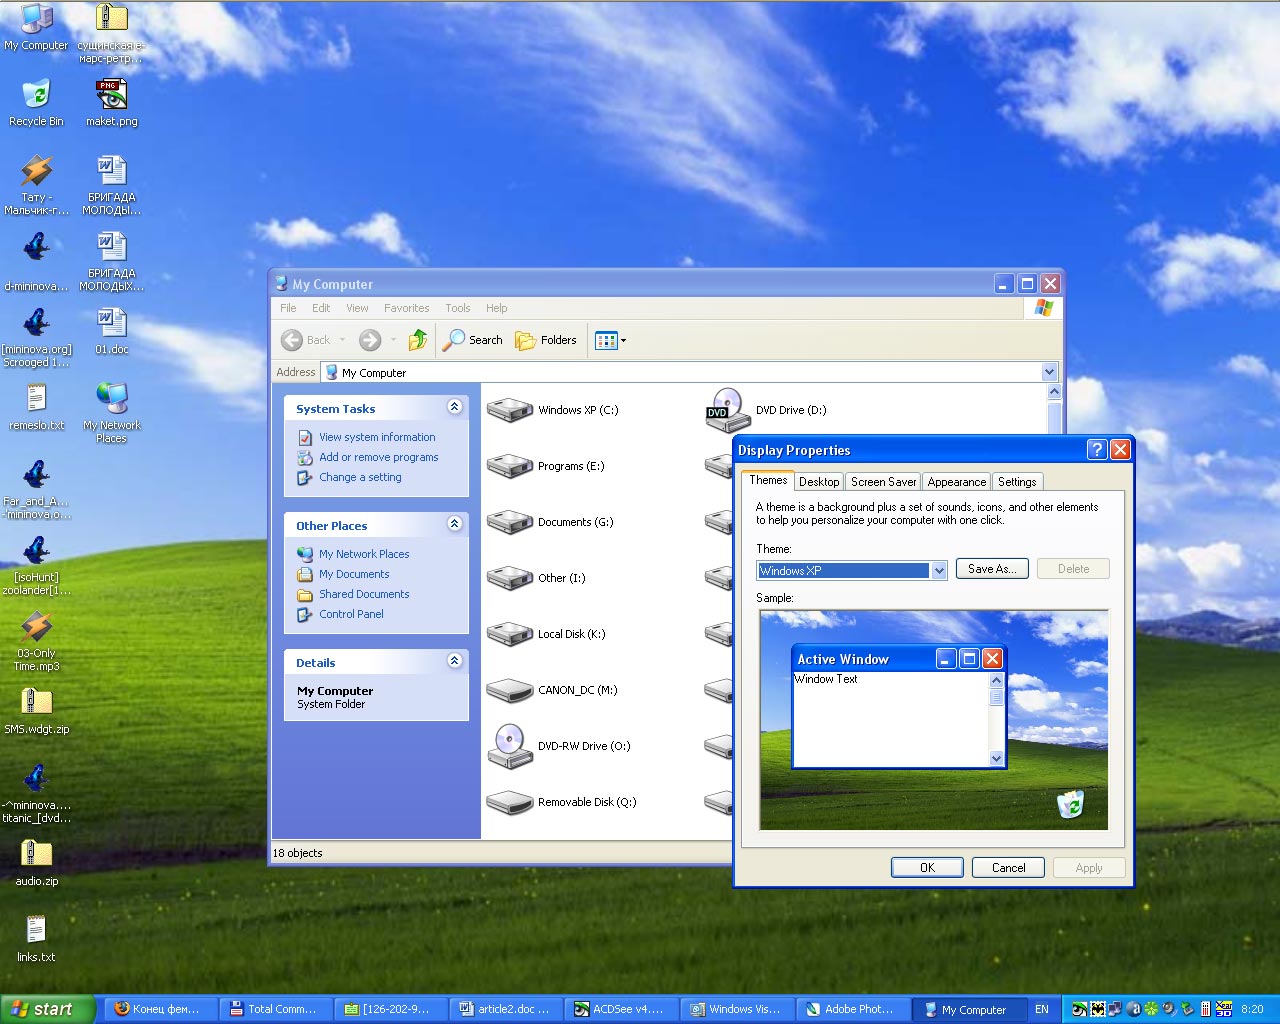Image resolution: width=1280 pixels, height=1024 pixels.
Task: Open the Recycle Bin on desktop
Action: click(36, 98)
